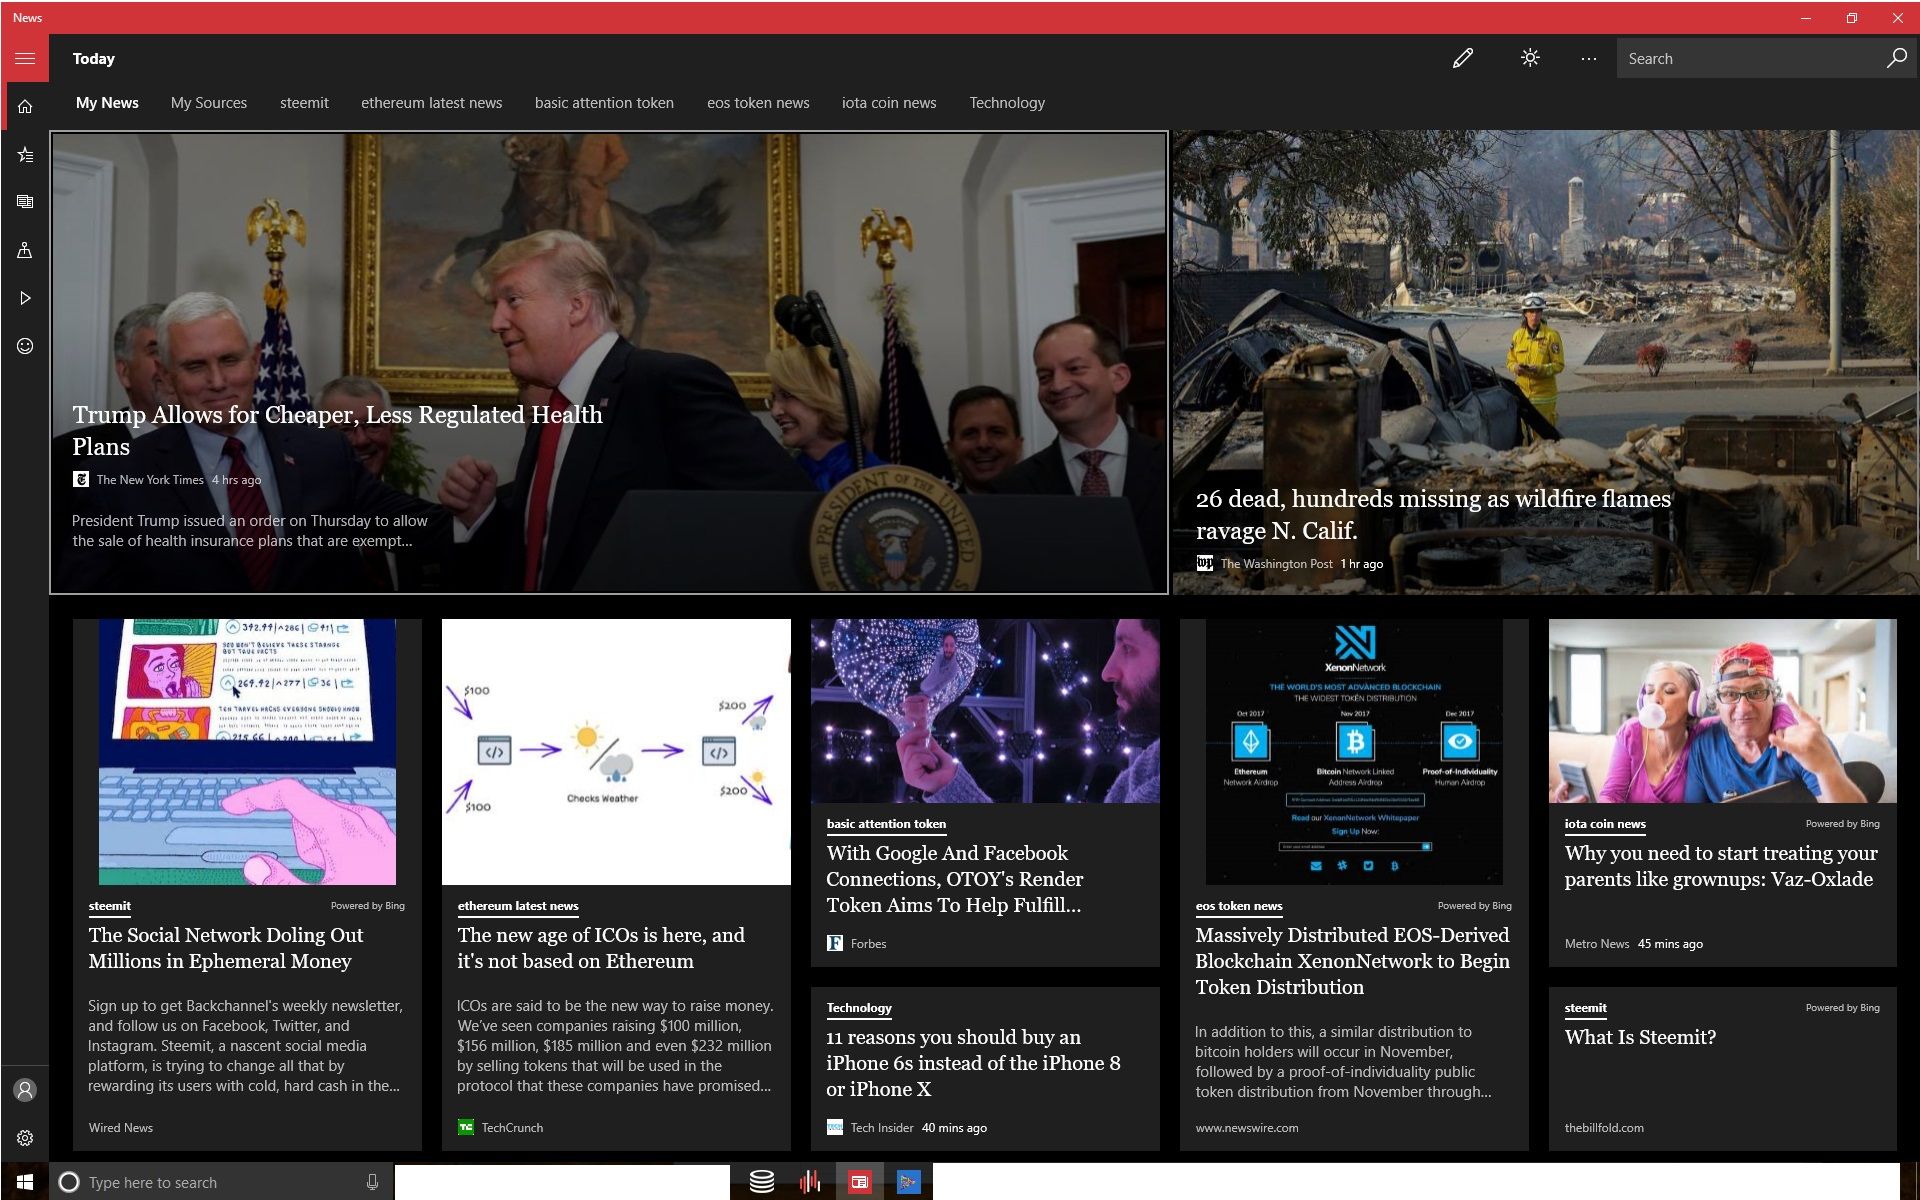Click the Today page title
The width and height of the screenshot is (1920, 1200).
(x=94, y=58)
